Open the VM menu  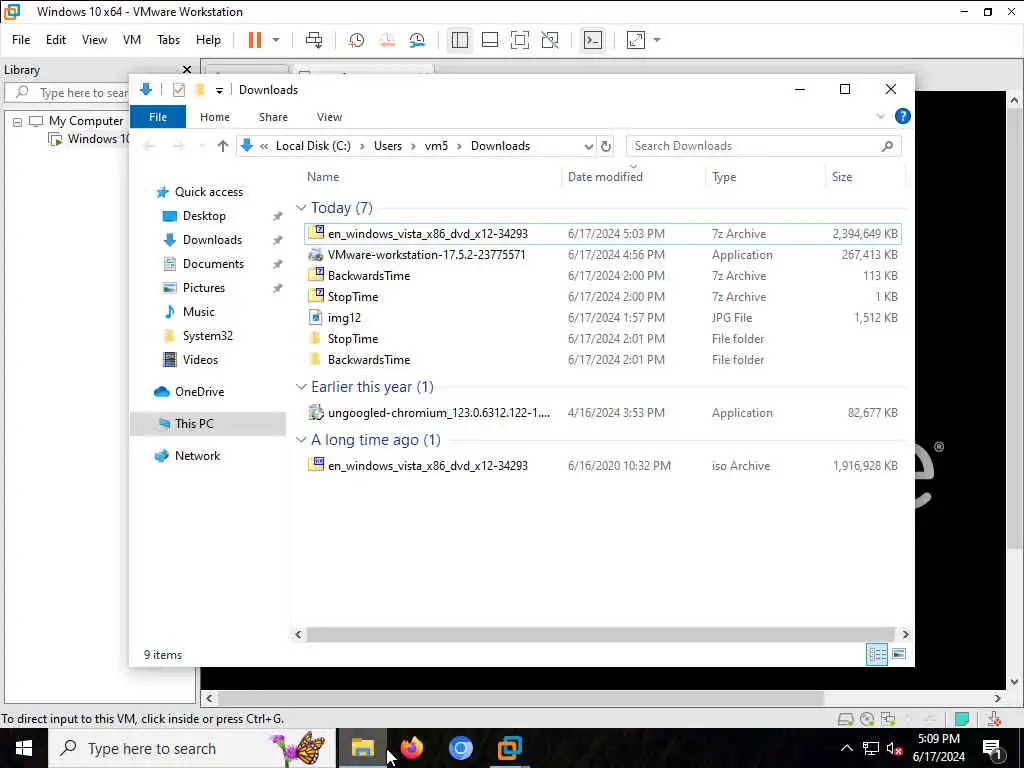pyautogui.click(x=132, y=40)
